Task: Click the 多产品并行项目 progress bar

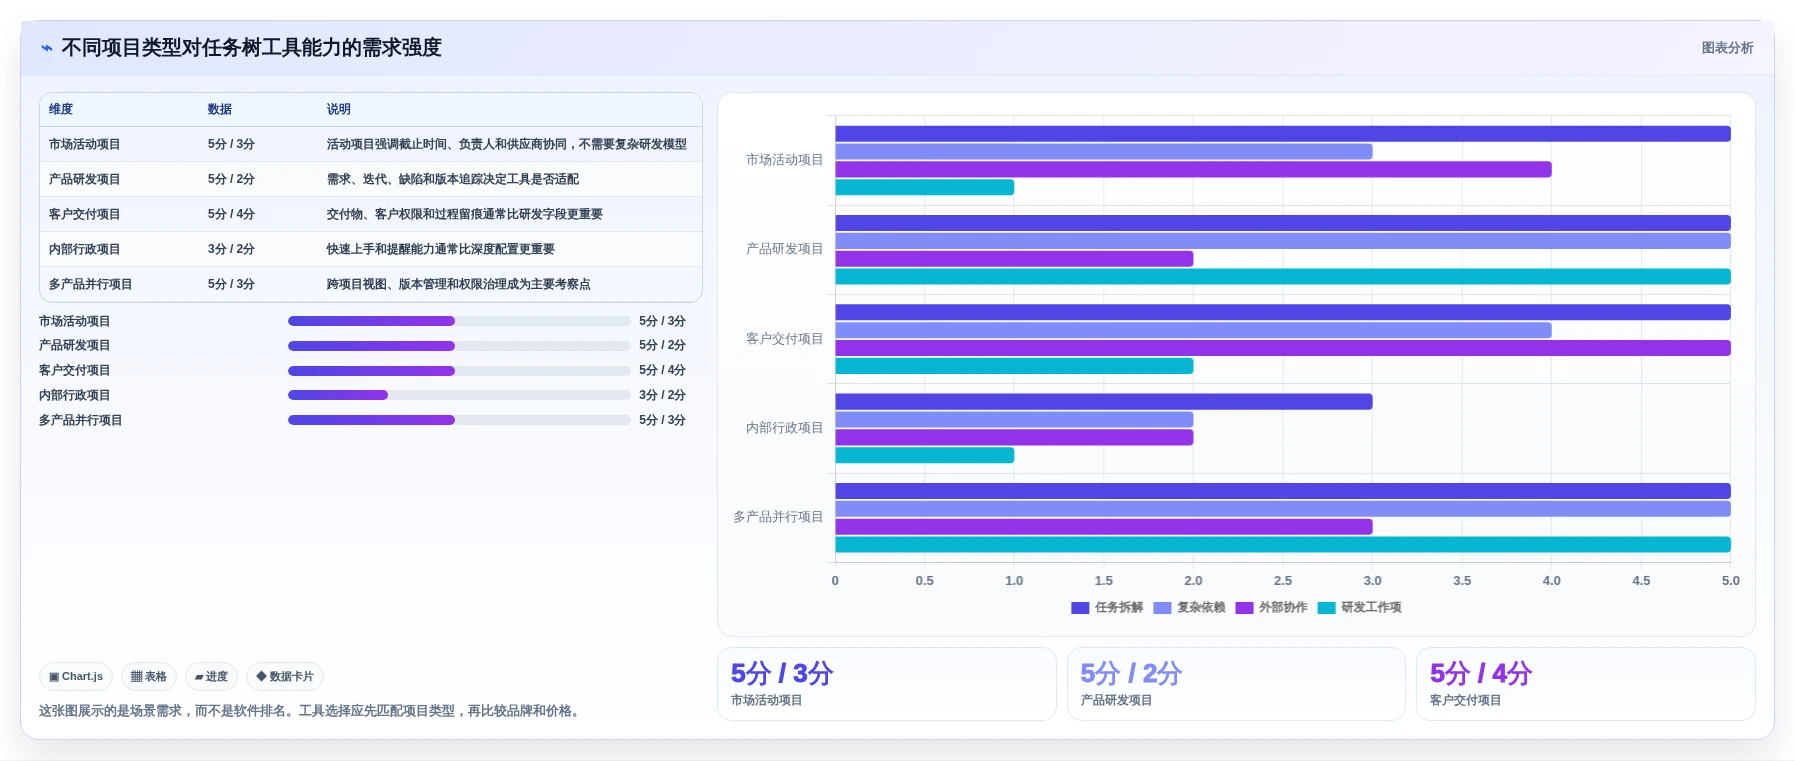Action: (x=459, y=420)
